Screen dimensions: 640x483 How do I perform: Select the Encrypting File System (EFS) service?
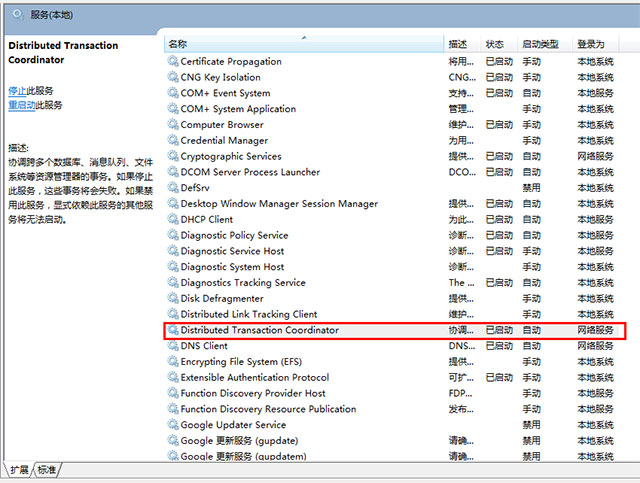240,362
